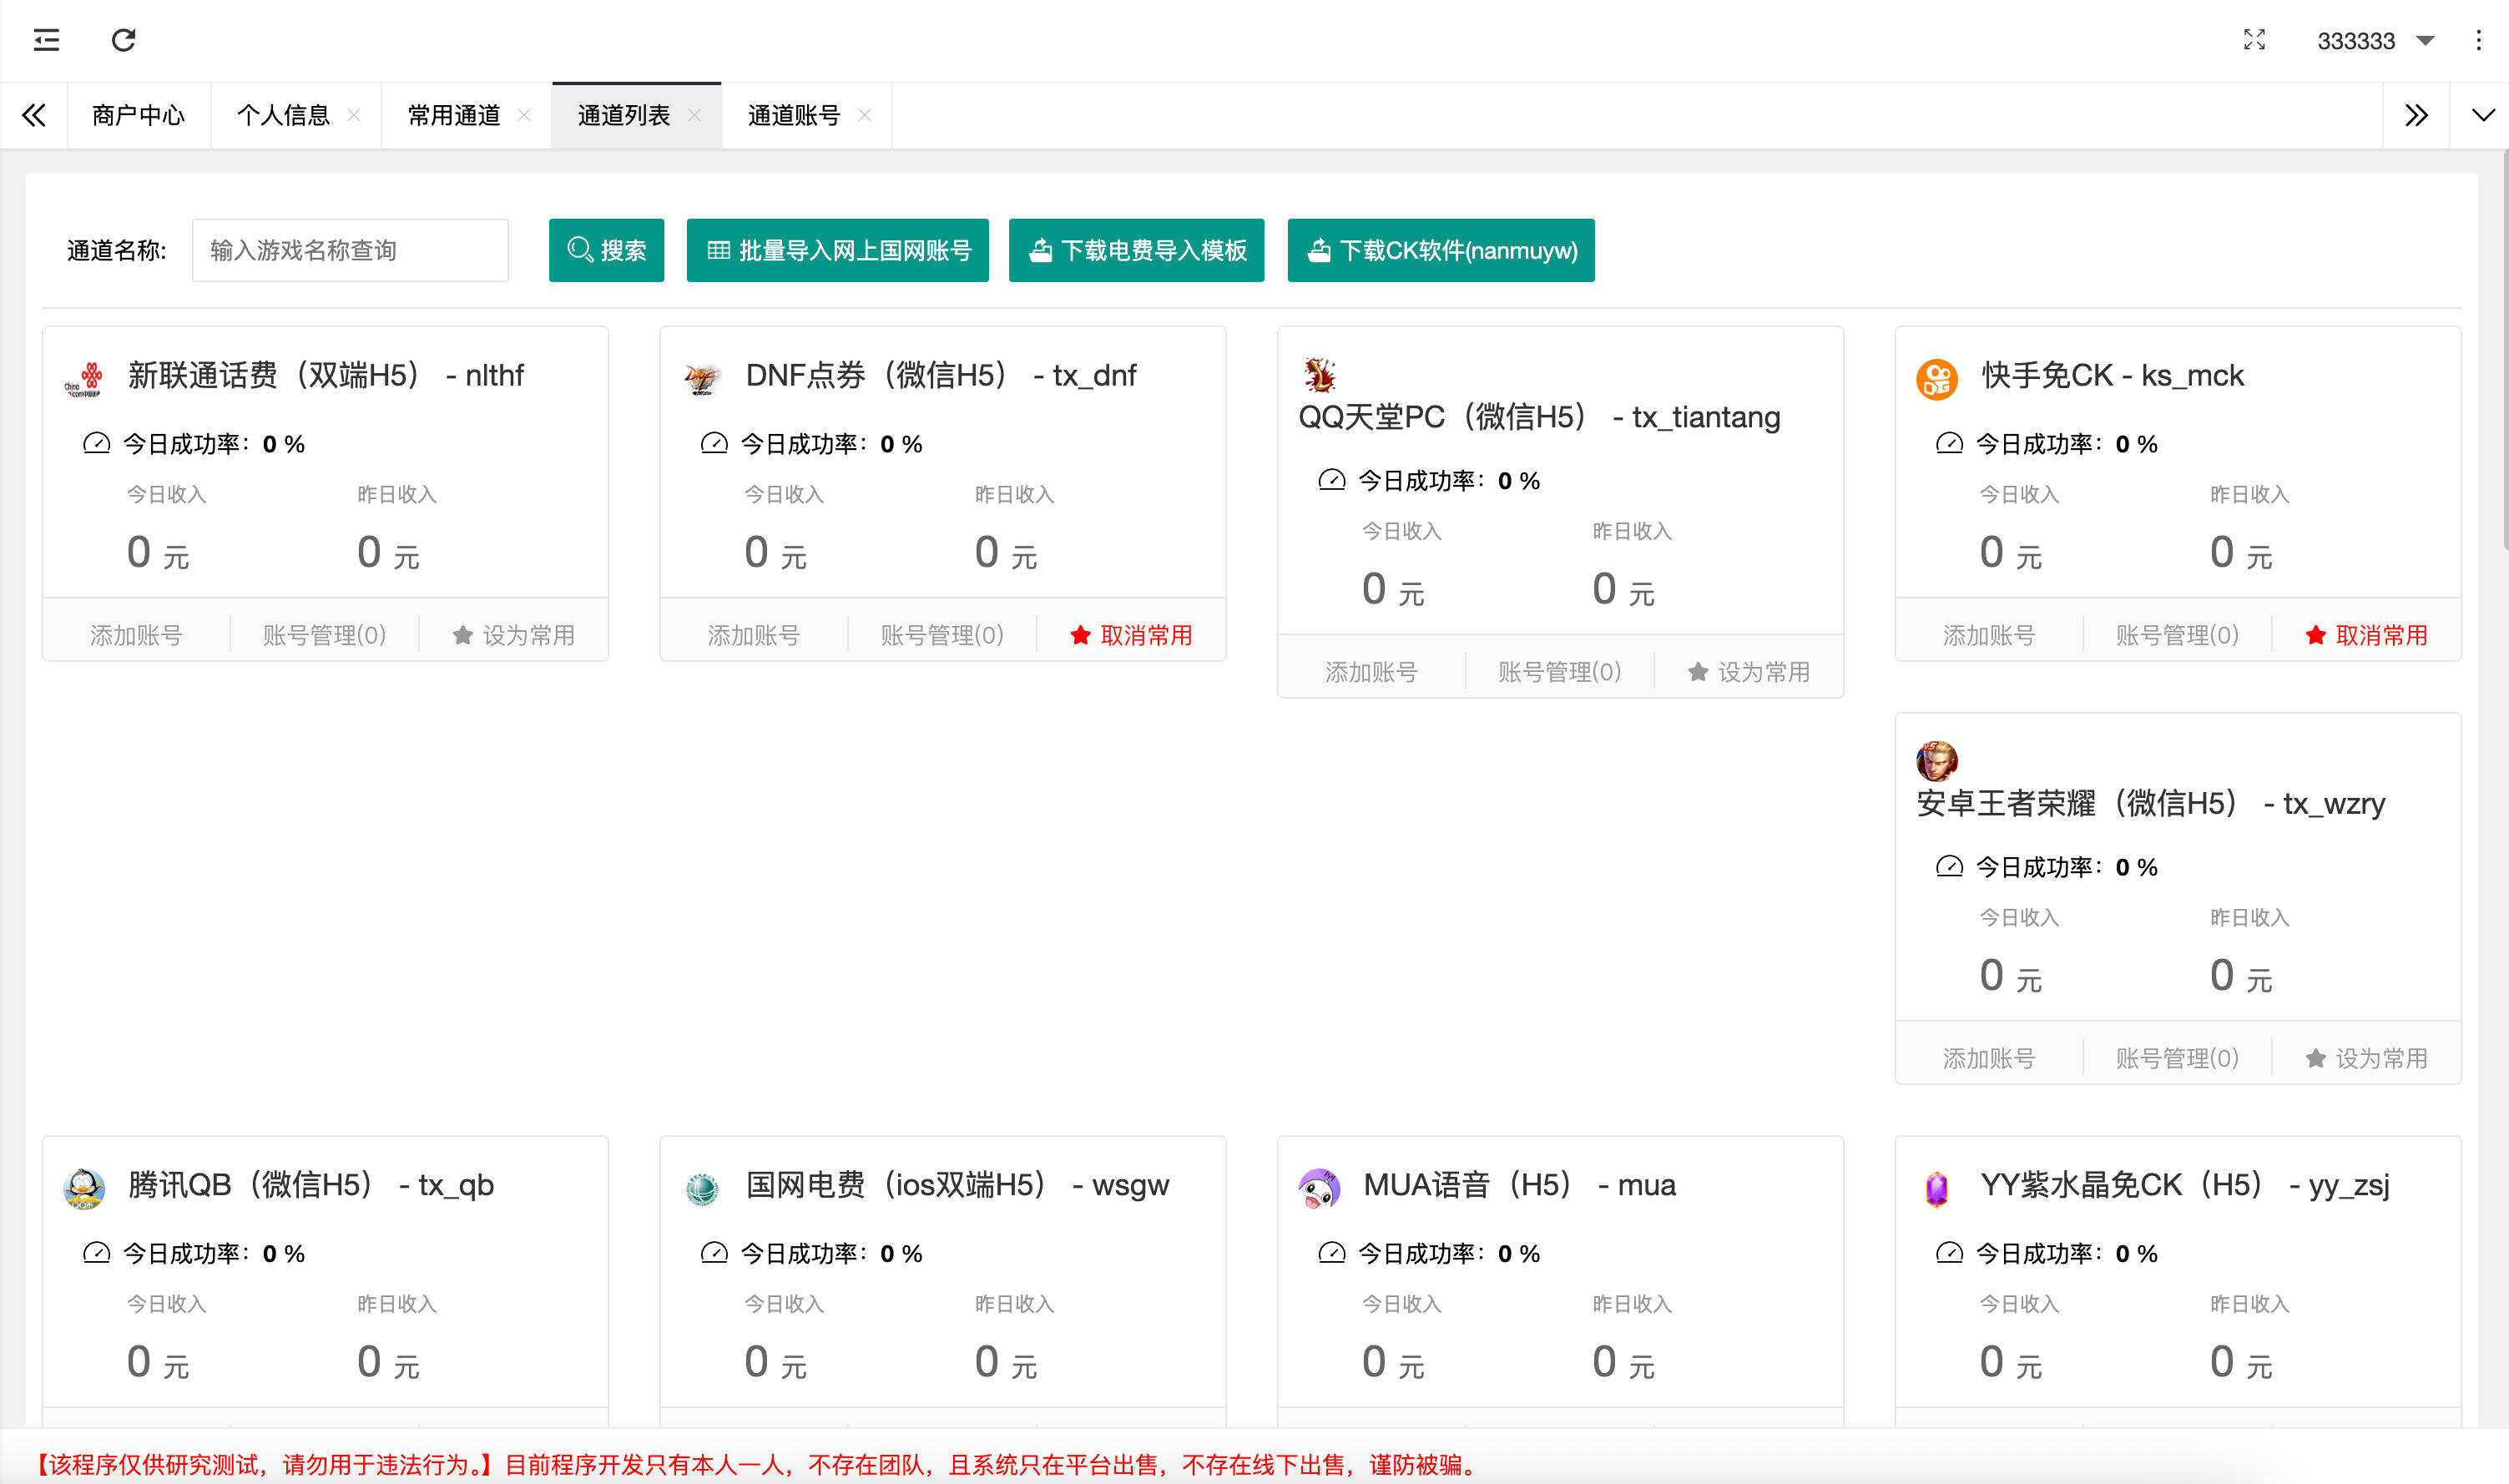This screenshot has width=2509, height=1484.
Task: Click 添加账号 on 安卓王者荣耀 card
Action: point(1989,1057)
